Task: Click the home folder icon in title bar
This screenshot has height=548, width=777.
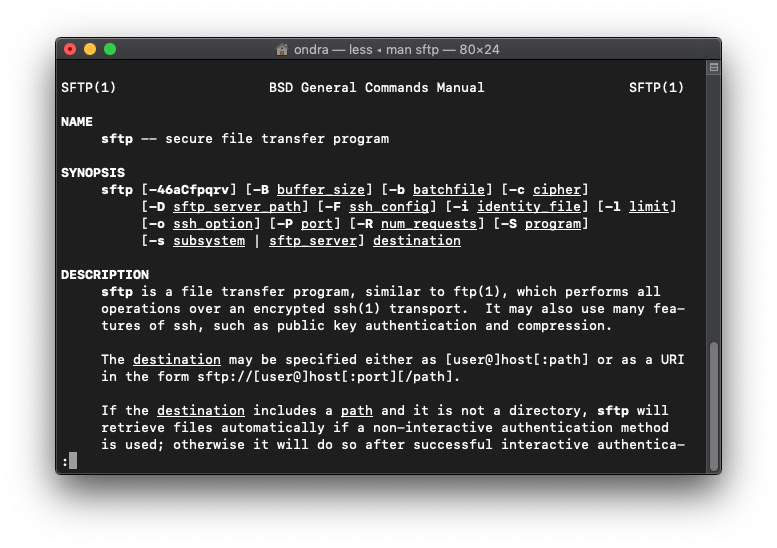Action: [282, 49]
